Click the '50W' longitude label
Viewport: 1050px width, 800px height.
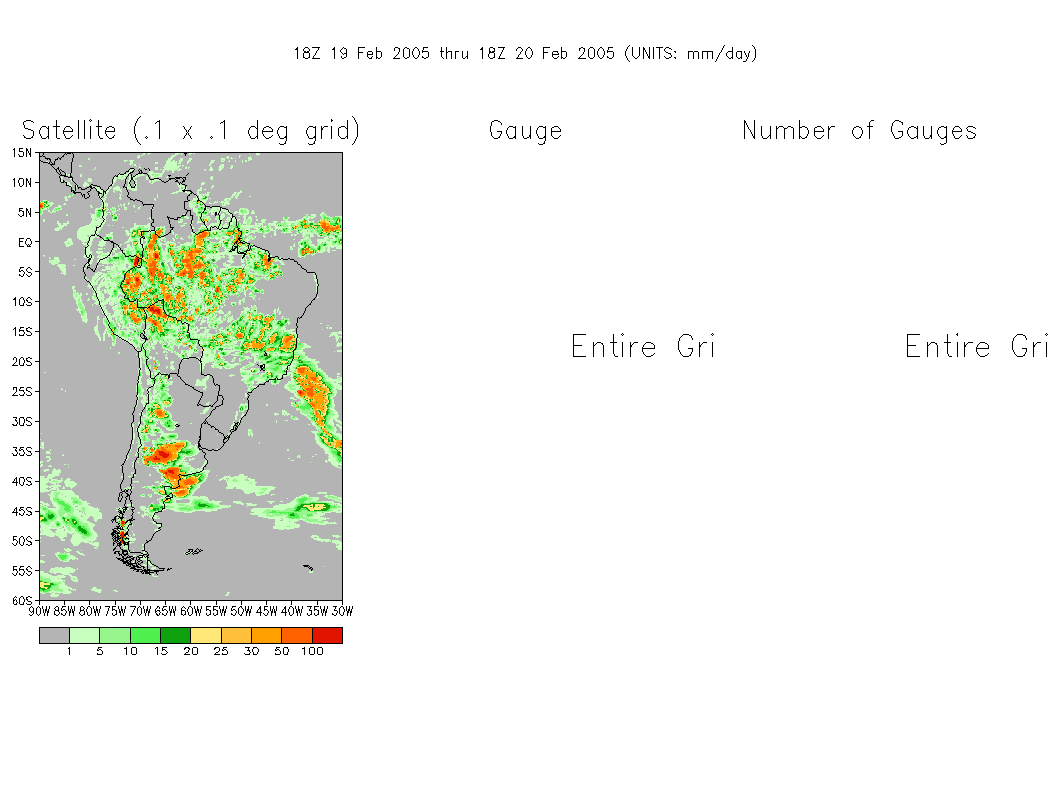[241, 611]
